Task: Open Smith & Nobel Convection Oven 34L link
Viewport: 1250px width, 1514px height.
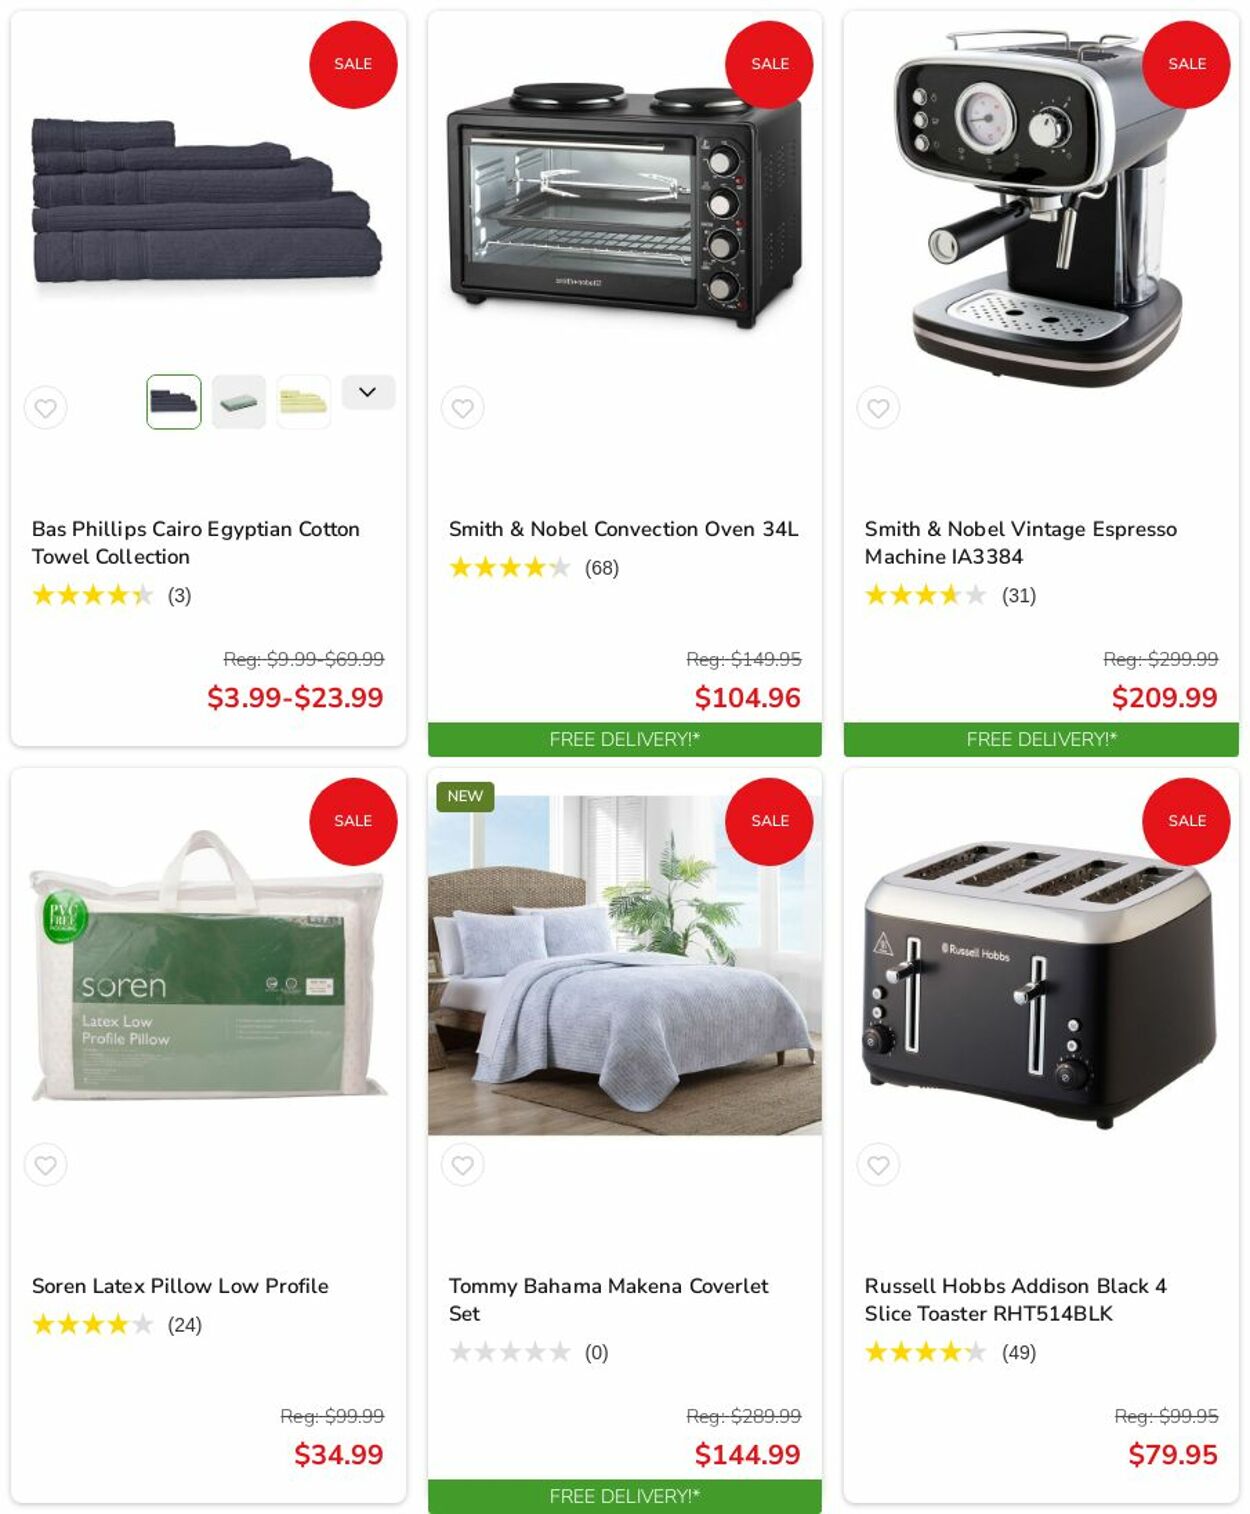Action: tap(623, 529)
